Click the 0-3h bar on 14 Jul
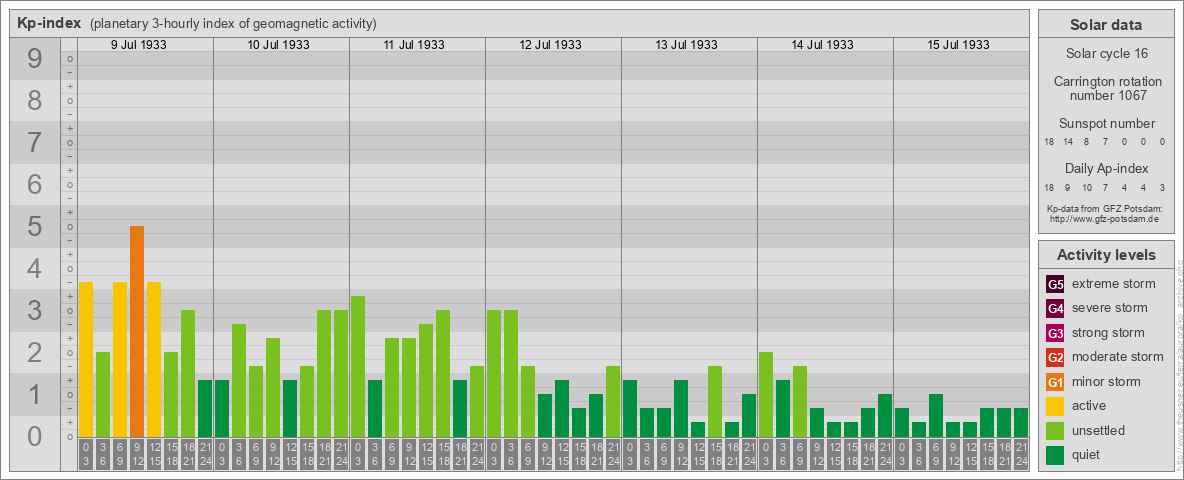1184x480 pixels. pos(766,395)
